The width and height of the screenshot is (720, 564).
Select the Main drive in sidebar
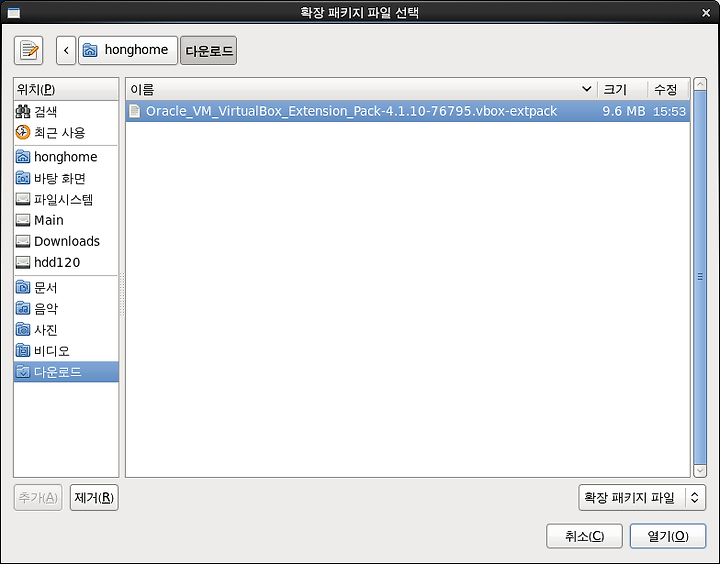(x=66, y=220)
